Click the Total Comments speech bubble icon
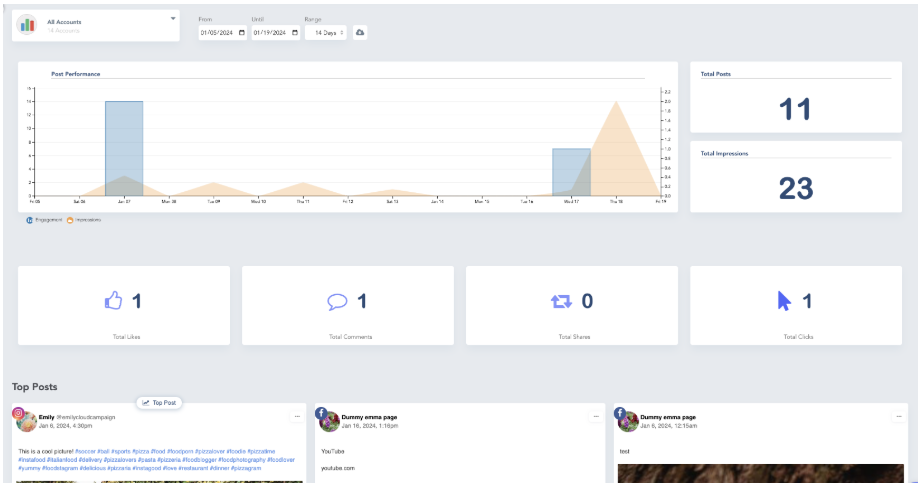The width and height of the screenshot is (918, 488). (x=337, y=301)
